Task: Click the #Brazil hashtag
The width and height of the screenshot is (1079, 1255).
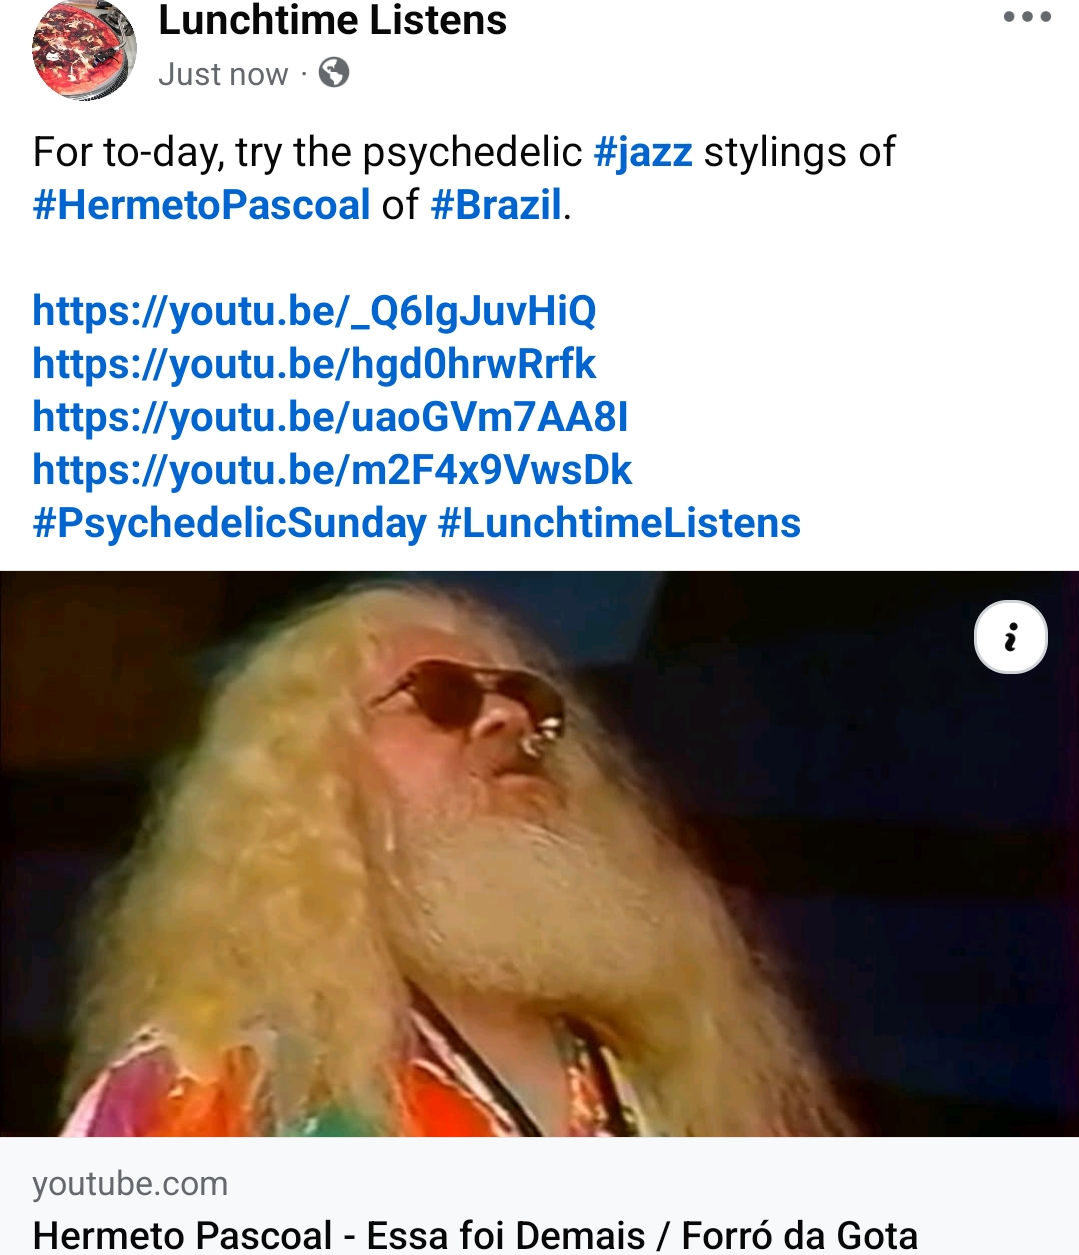Action: coord(496,205)
